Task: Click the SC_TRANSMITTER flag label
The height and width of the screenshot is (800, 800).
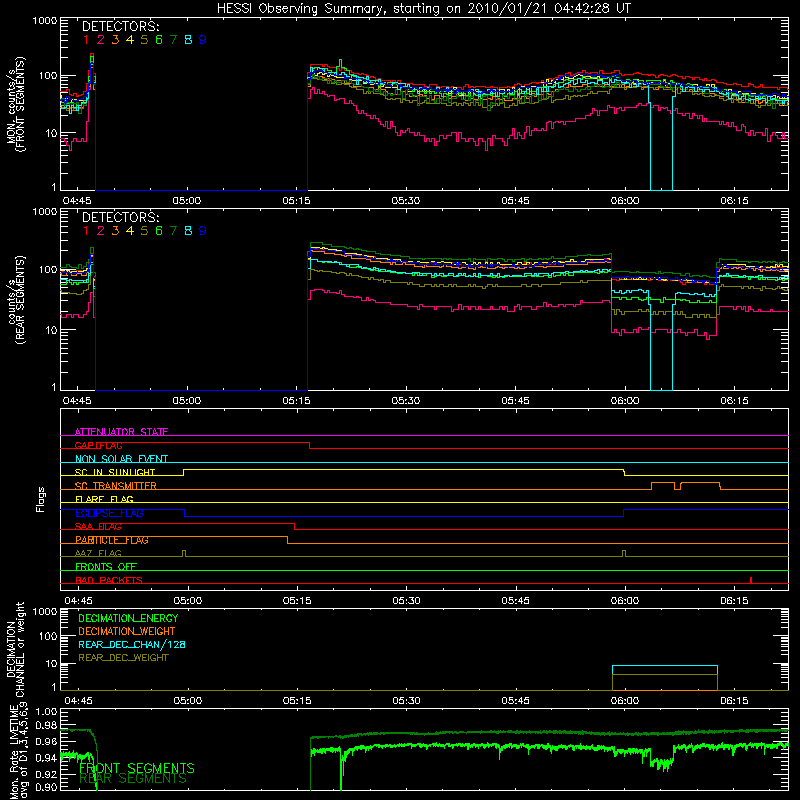Action: point(115,486)
